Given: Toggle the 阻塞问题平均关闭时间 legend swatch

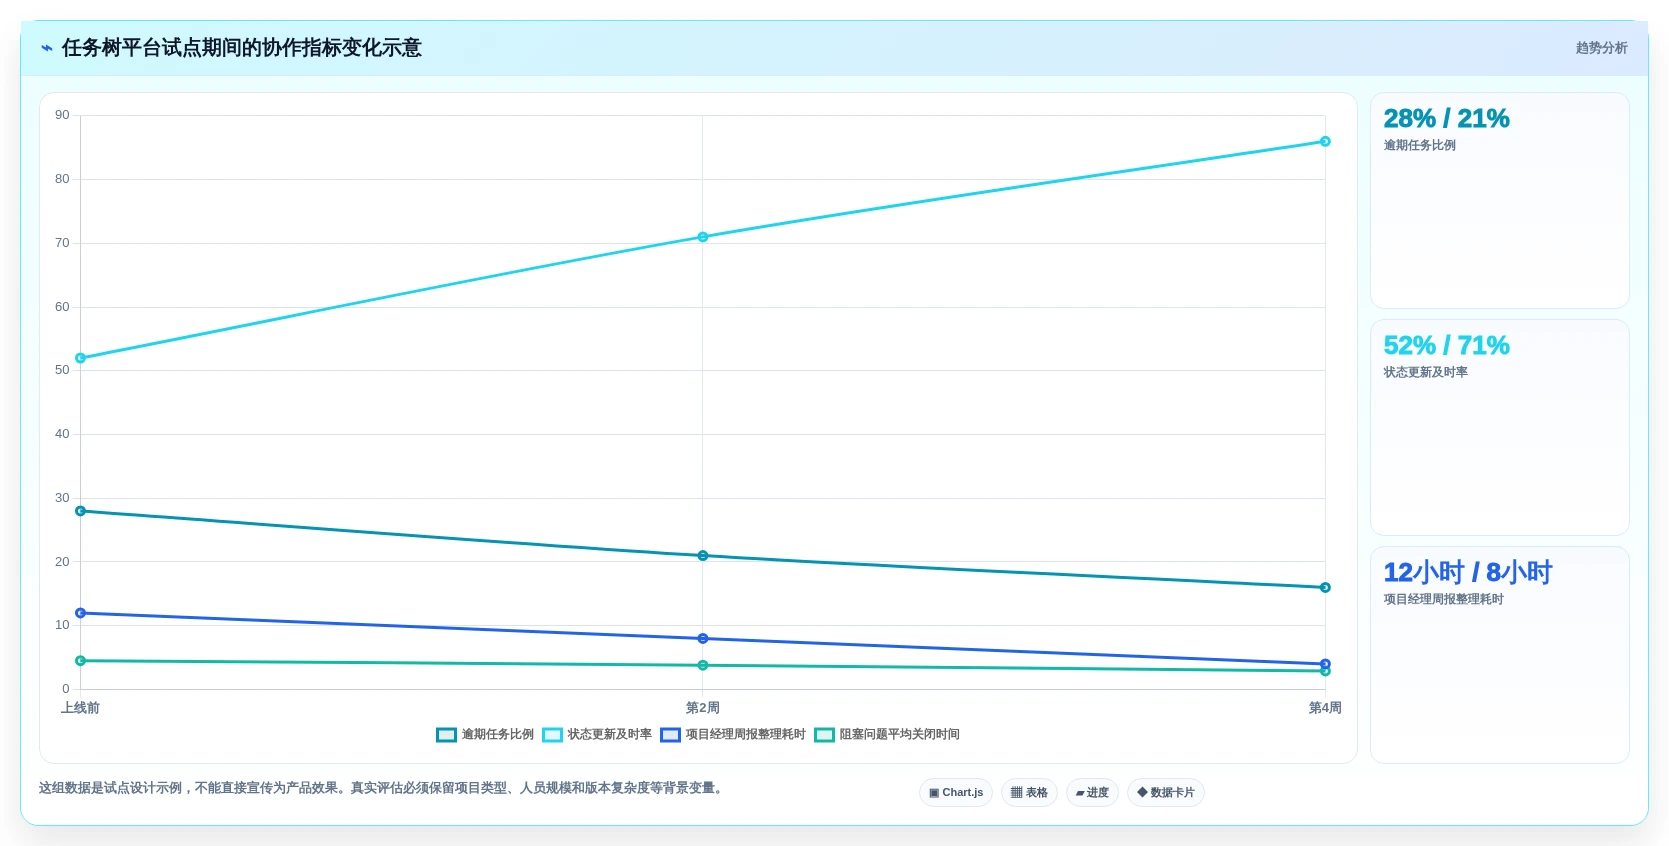Looking at the screenshot, I should point(824,735).
